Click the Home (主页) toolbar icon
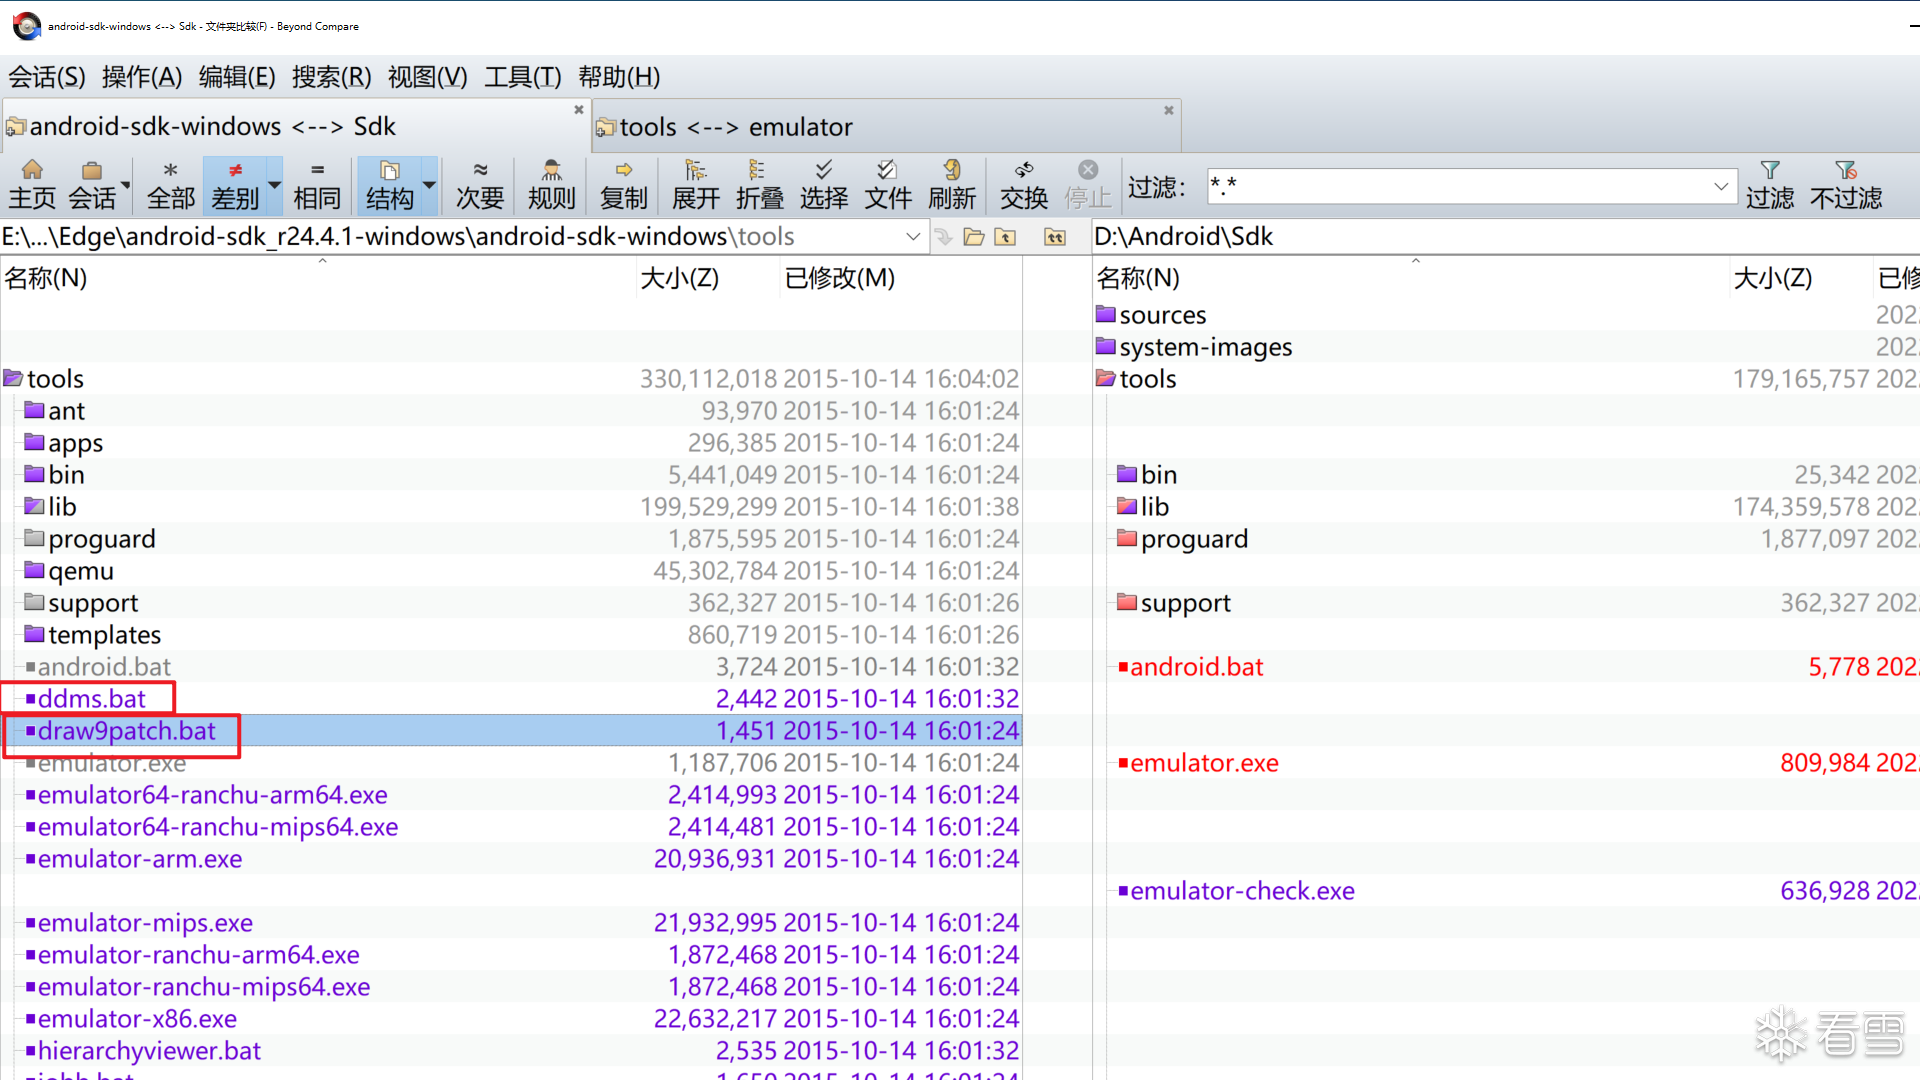Screen dimensions: 1920x1080 [32, 185]
